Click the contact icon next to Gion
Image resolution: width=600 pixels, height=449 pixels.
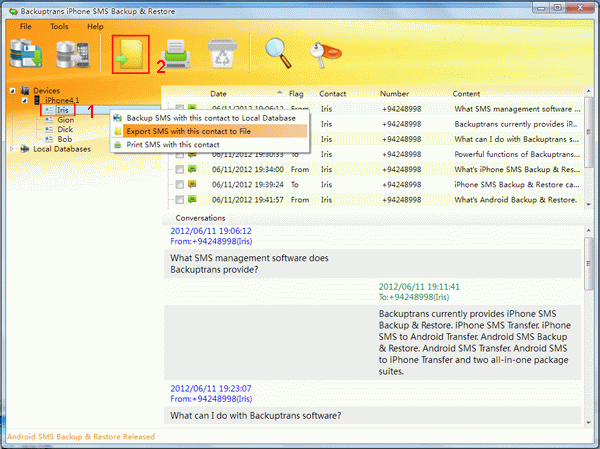tap(49, 120)
